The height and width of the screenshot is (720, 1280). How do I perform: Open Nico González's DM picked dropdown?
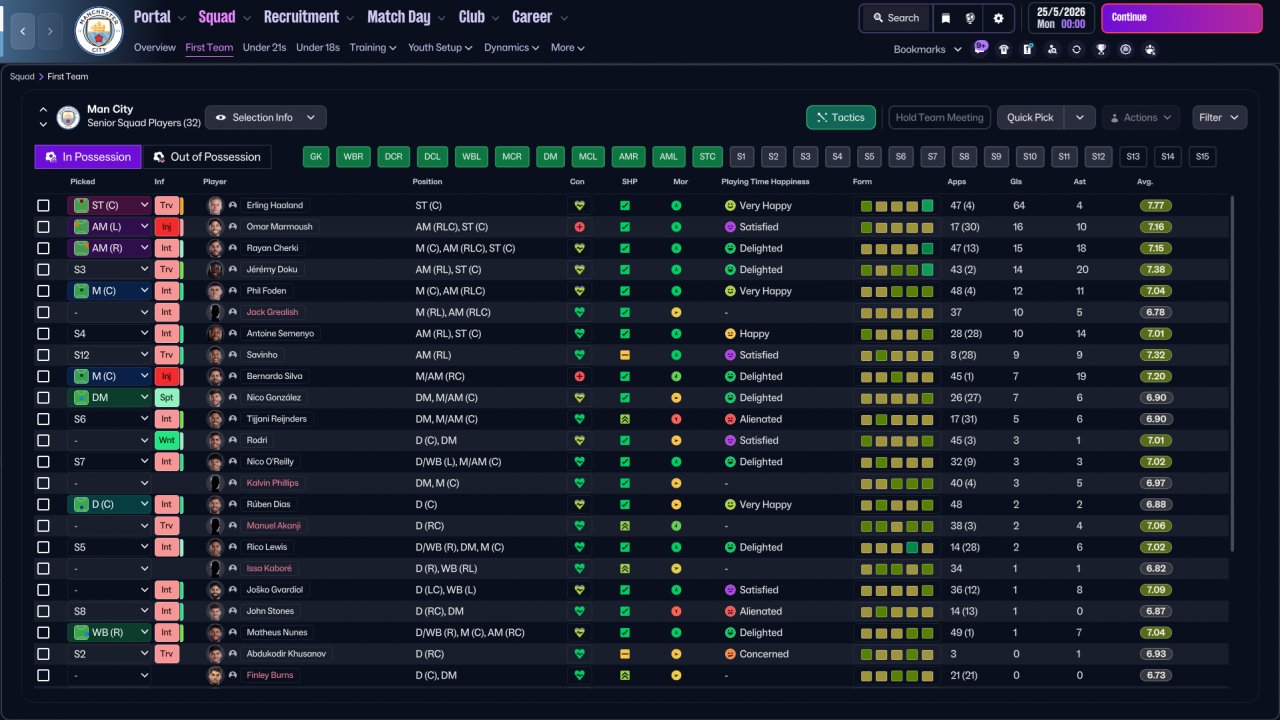pyautogui.click(x=109, y=398)
